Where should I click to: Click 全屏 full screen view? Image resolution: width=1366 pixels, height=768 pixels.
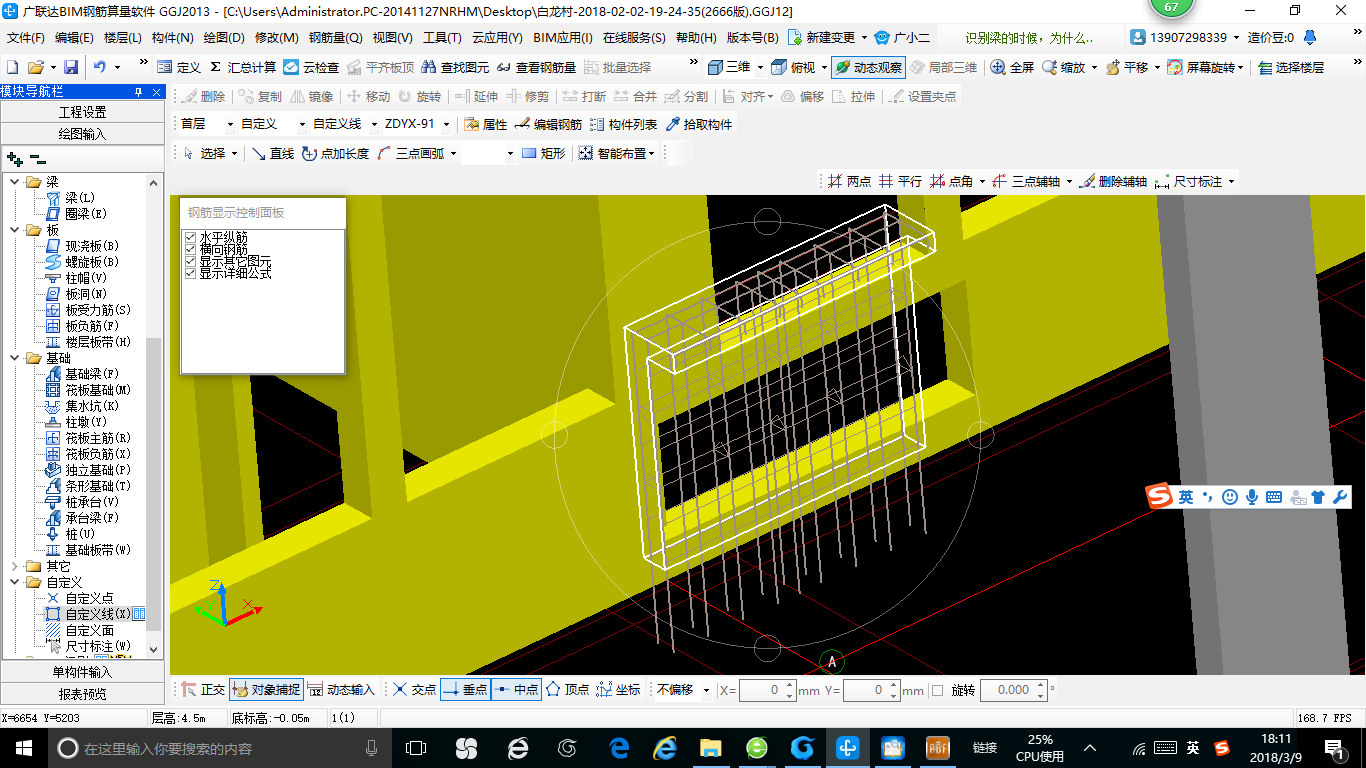coord(1012,67)
